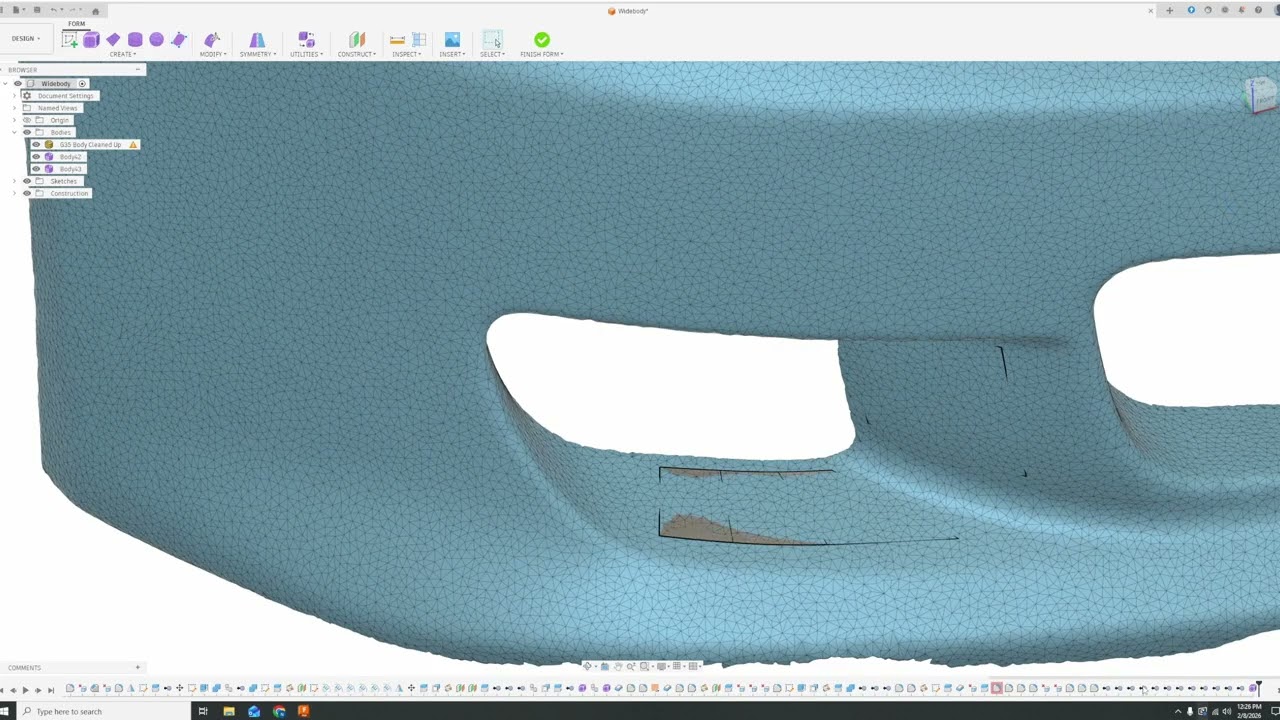Select the Face form tool
Screen dimensions: 1280x720
pos(179,39)
